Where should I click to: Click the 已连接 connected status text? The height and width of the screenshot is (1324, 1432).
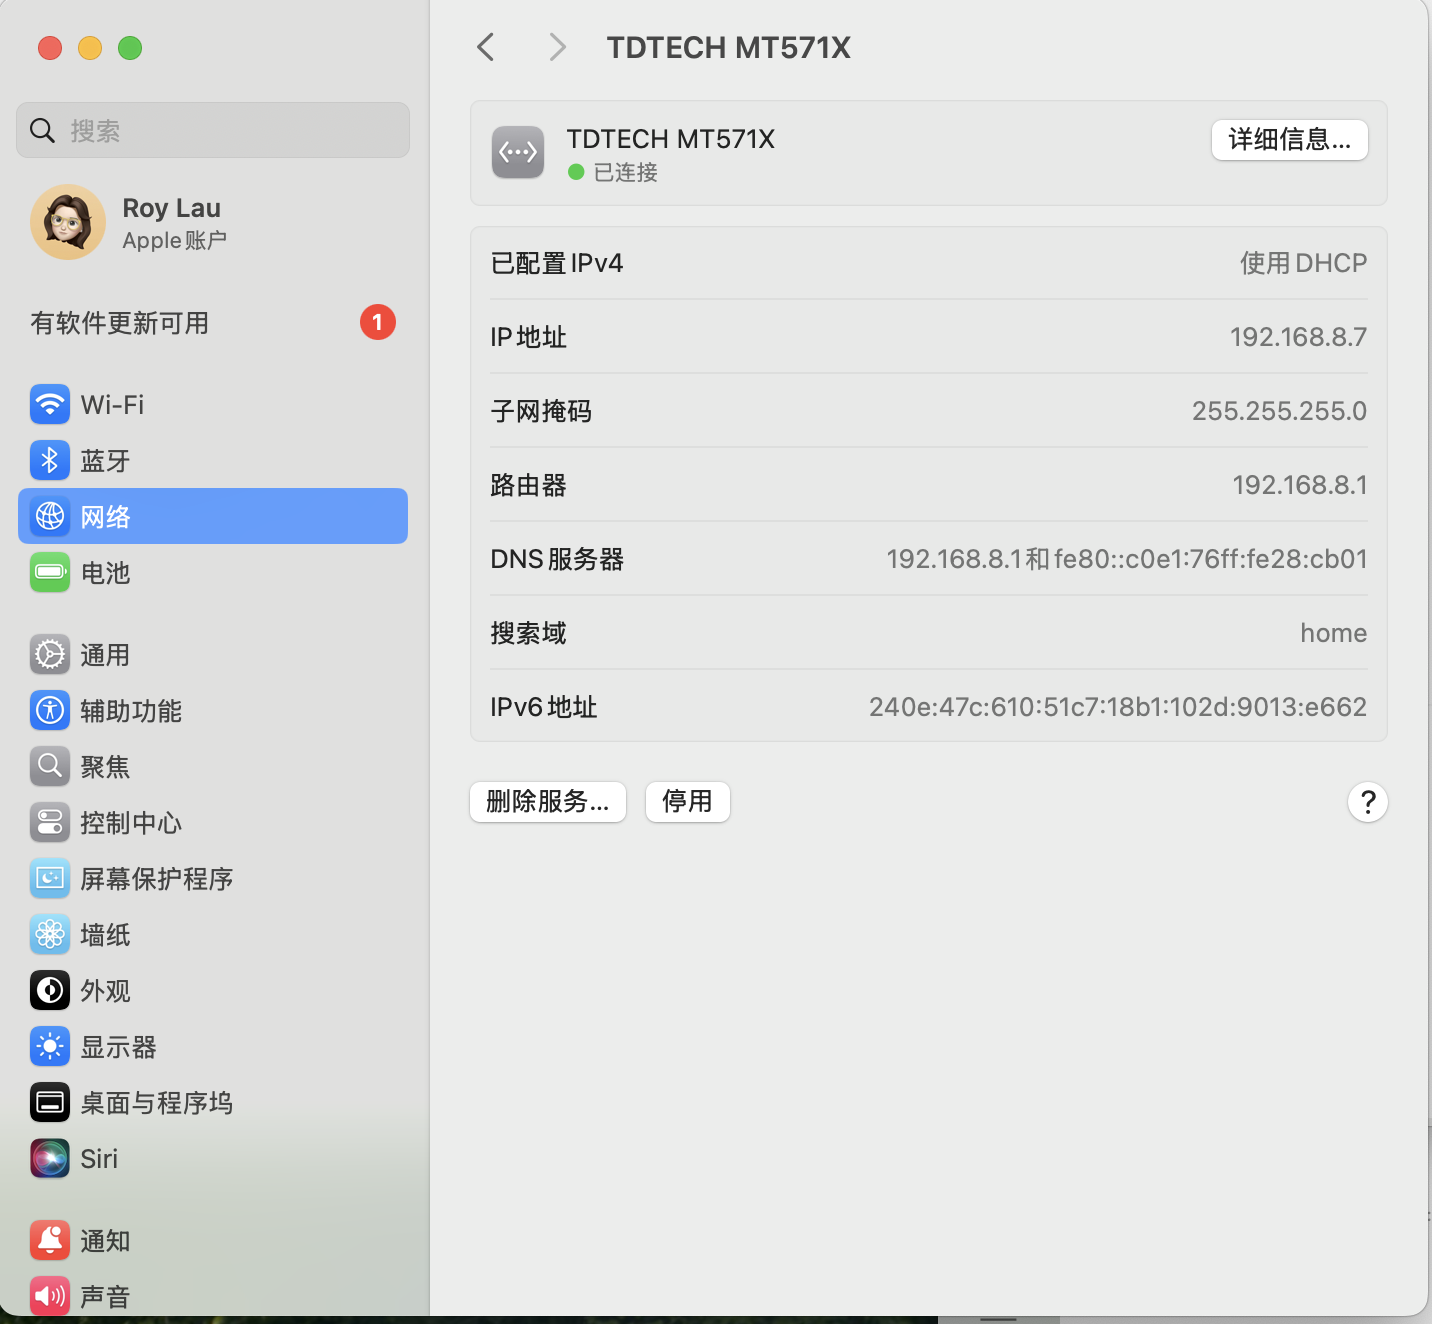point(626,172)
